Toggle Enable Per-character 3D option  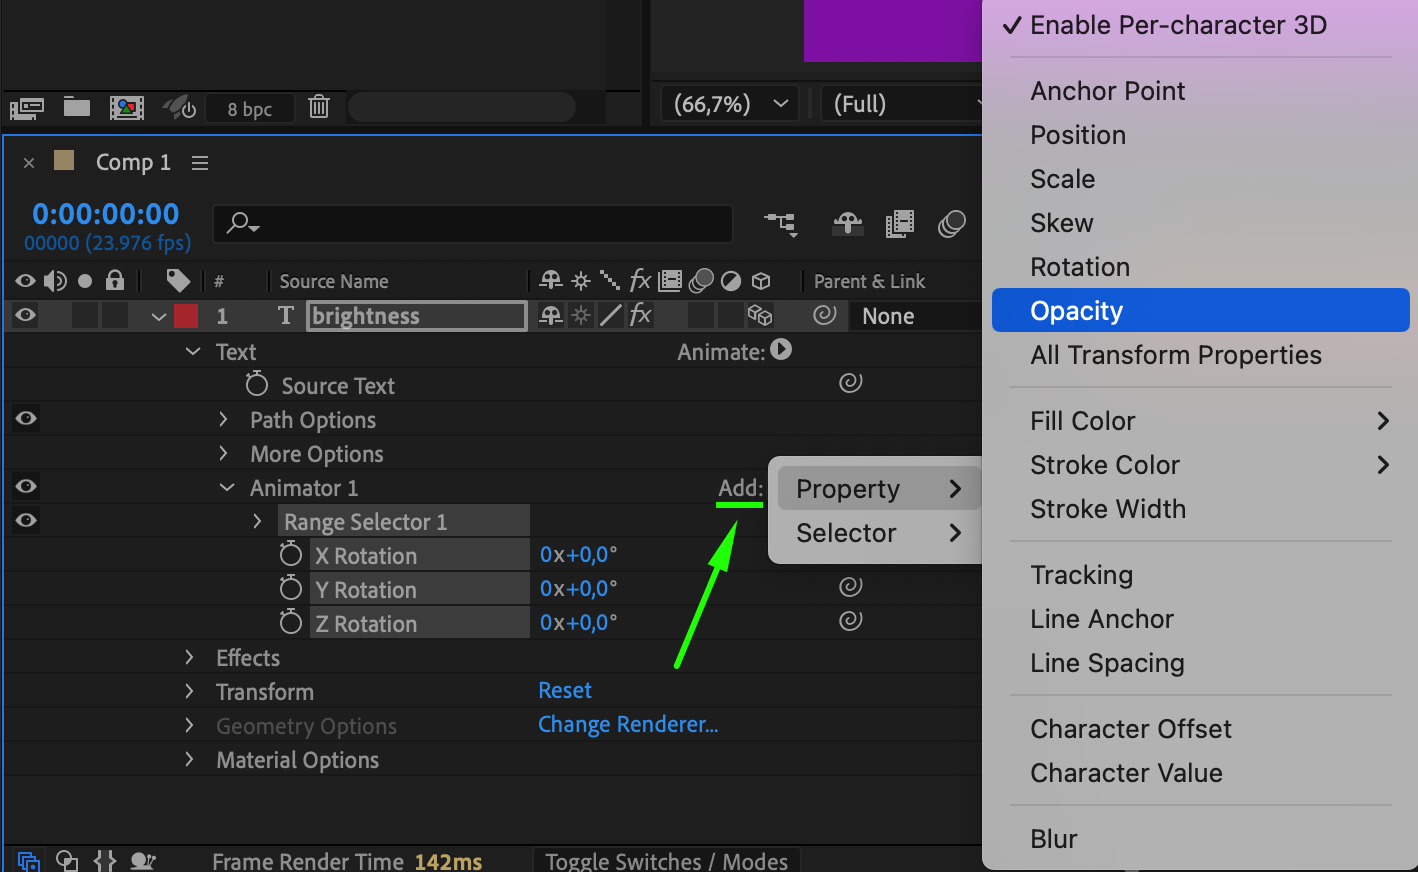pyautogui.click(x=1178, y=25)
